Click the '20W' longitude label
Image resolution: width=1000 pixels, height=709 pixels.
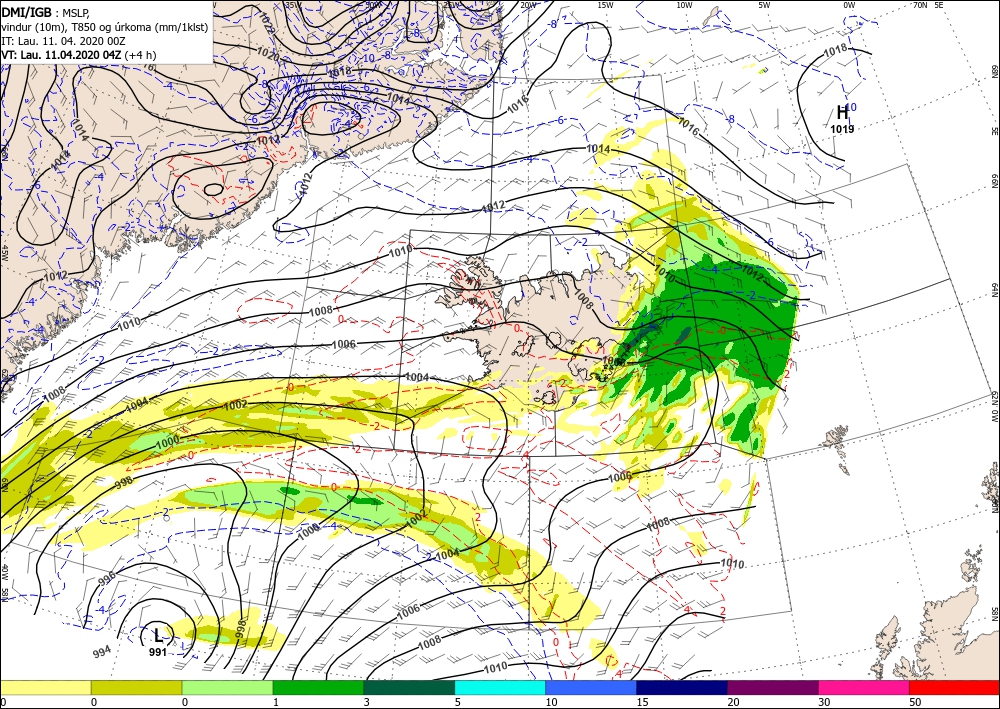click(x=527, y=5)
